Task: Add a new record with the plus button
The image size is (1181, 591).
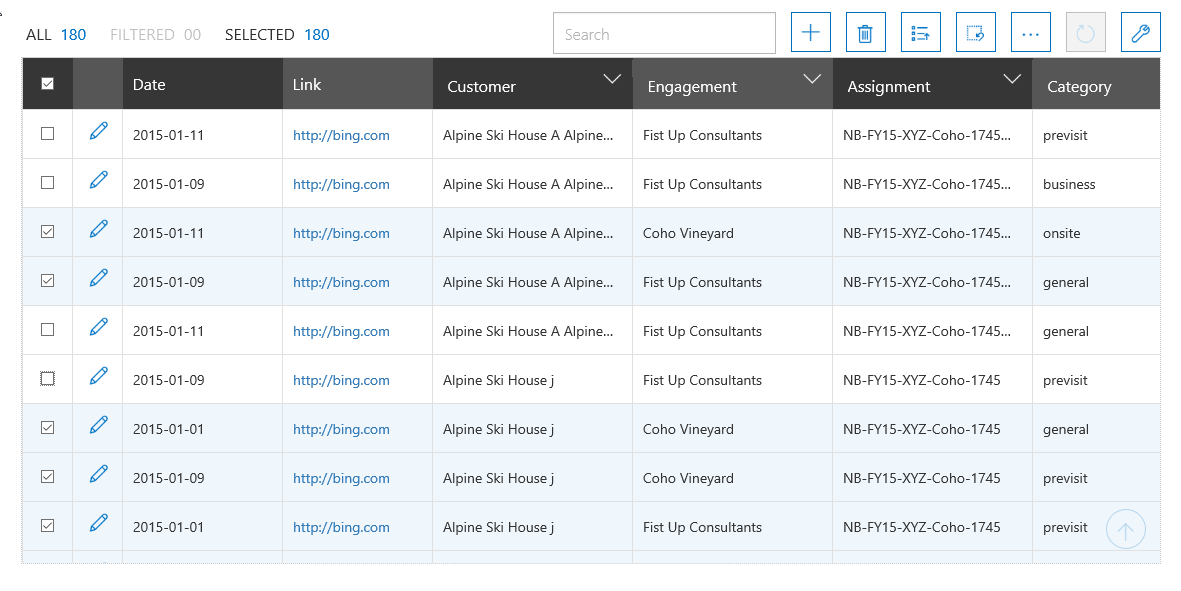Action: pyautogui.click(x=810, y=32)
